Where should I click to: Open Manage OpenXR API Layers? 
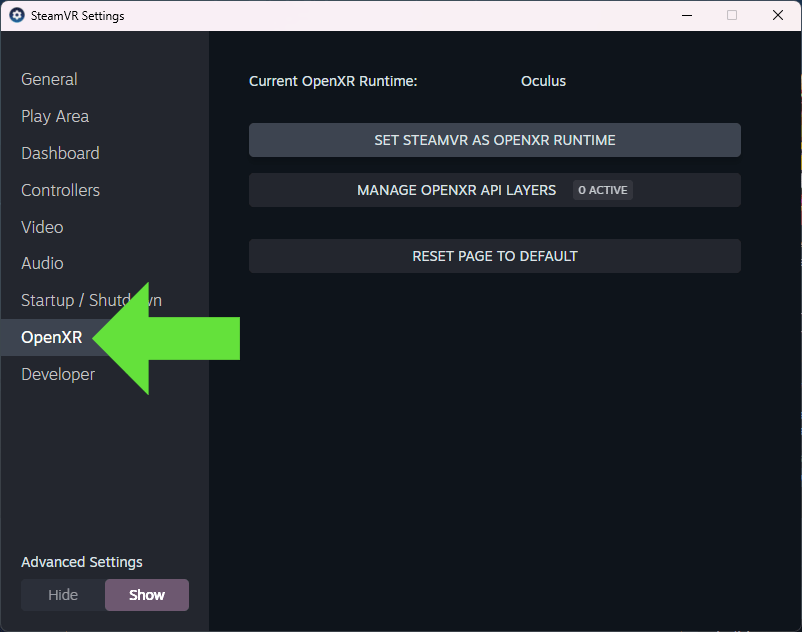click(x=495, y=190)
